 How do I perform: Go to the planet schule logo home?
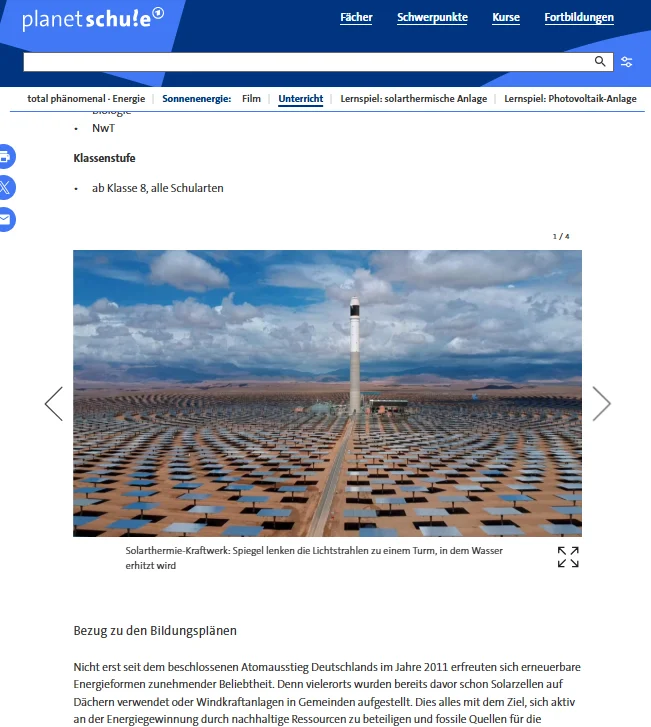93,19
